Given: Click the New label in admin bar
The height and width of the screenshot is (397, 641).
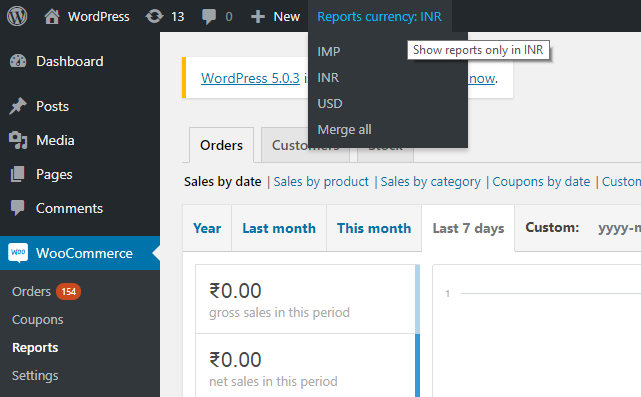Looking at the screenshot, I should pyautogui.click(x=287, y=17).
